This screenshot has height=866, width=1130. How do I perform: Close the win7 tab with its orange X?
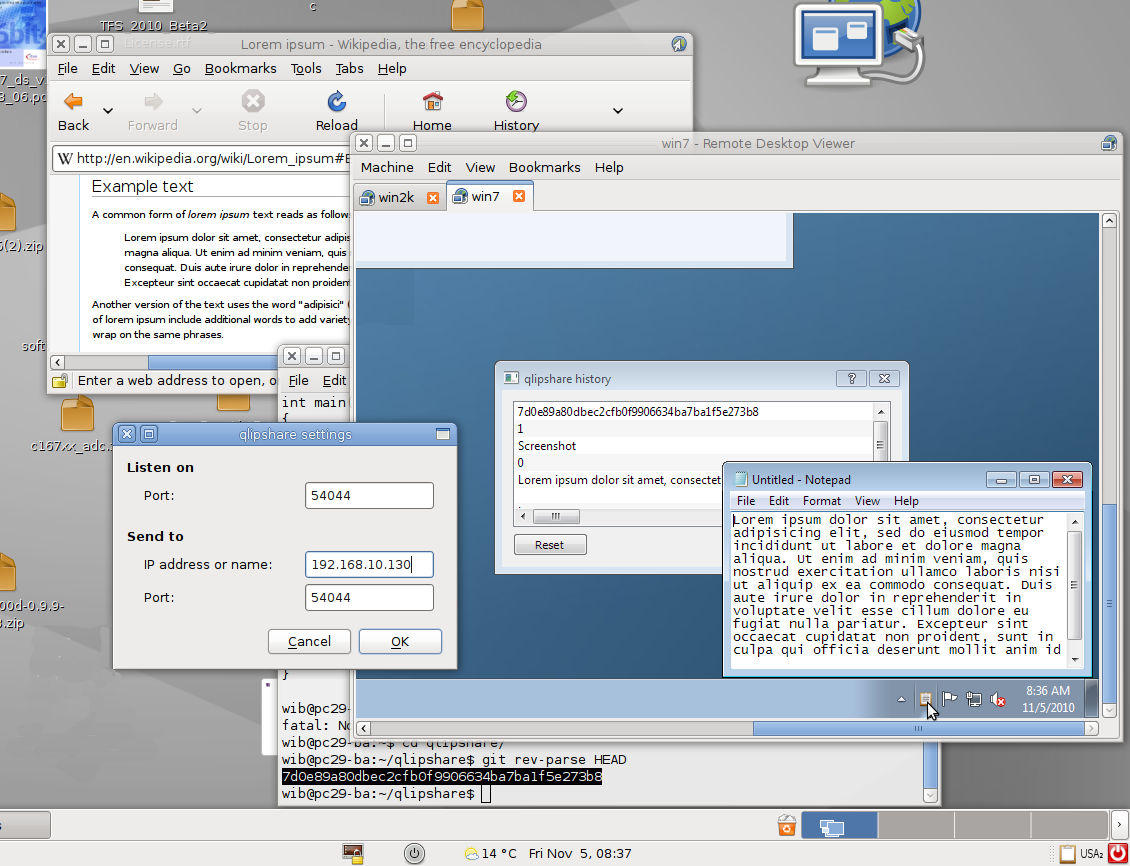[x=519, y=196]
